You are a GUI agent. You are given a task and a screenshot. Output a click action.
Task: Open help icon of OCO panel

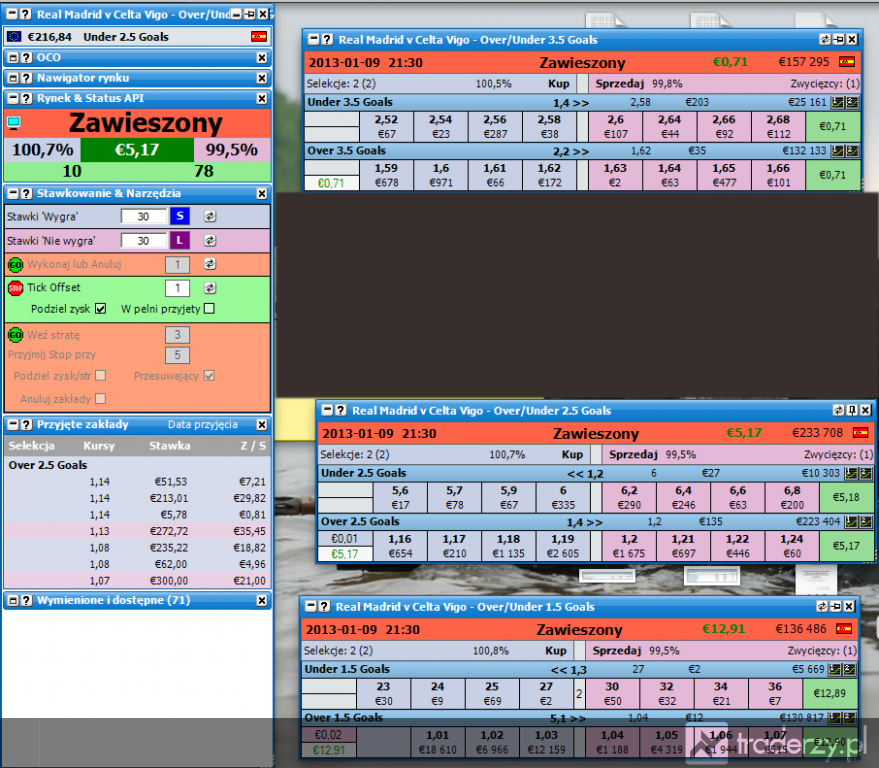click(26, 57)
